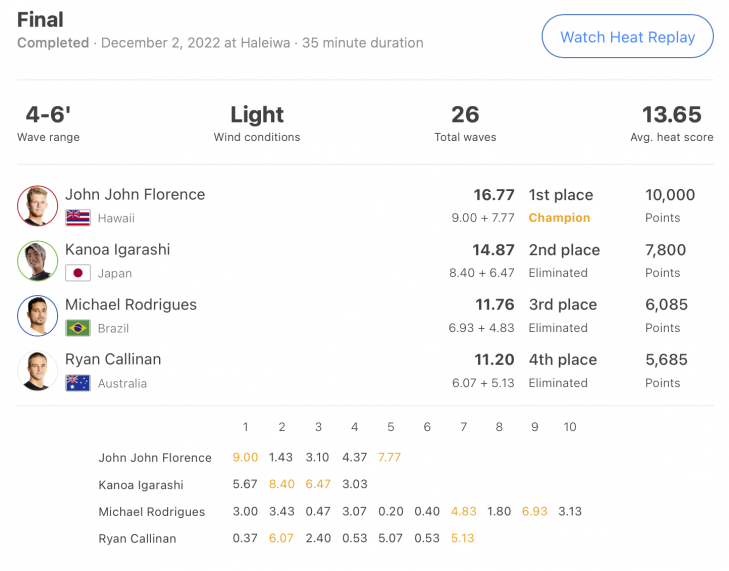Viewport: 729px width, 571px height.
Task: Click wave column header 10
Action: 570,427
